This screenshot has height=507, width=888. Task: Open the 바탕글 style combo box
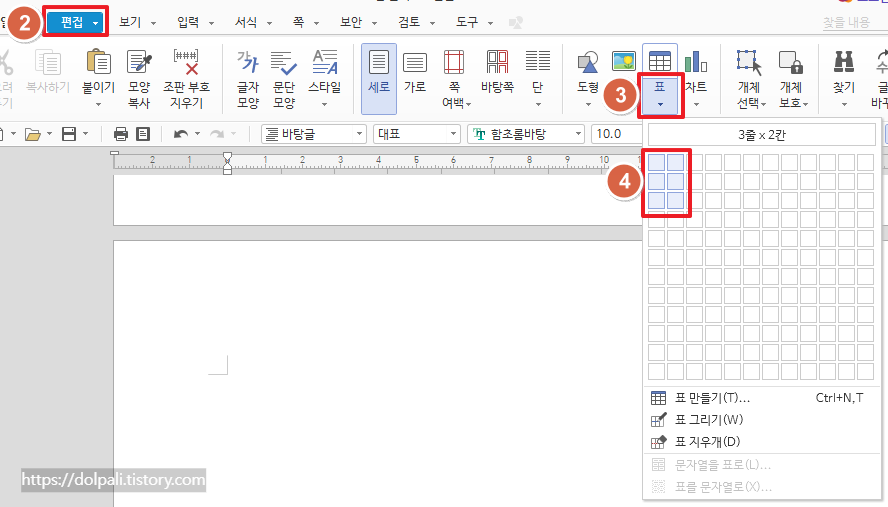[314, 134]
